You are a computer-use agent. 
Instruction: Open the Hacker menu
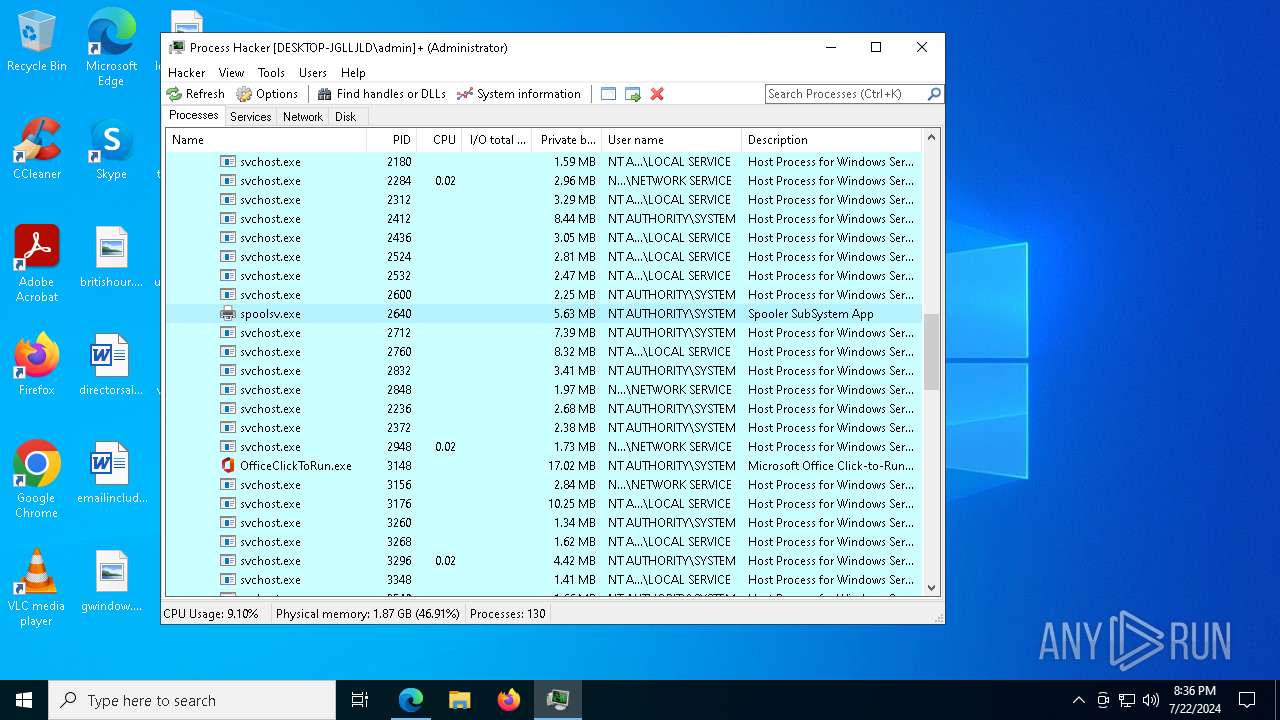(x=187, y=73)
